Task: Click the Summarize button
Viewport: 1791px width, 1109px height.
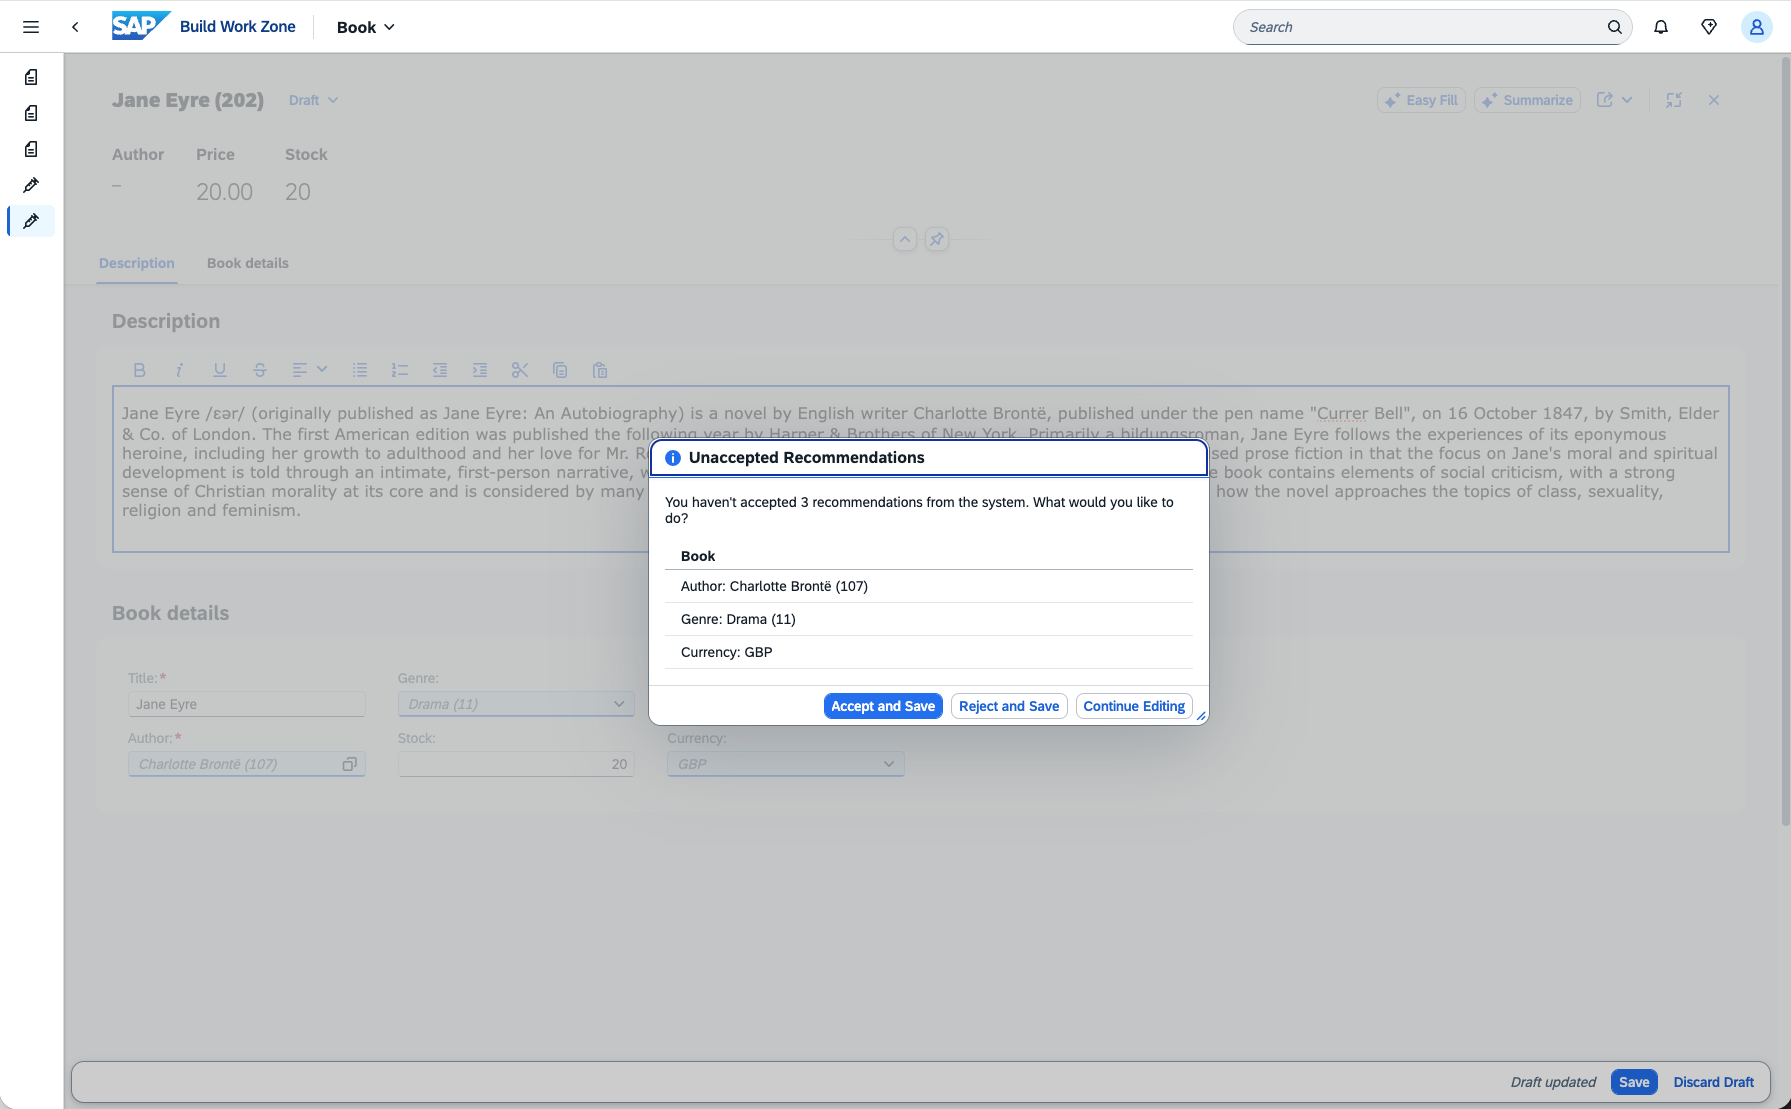Action: pyautogui.click(x=1527, y=100)
